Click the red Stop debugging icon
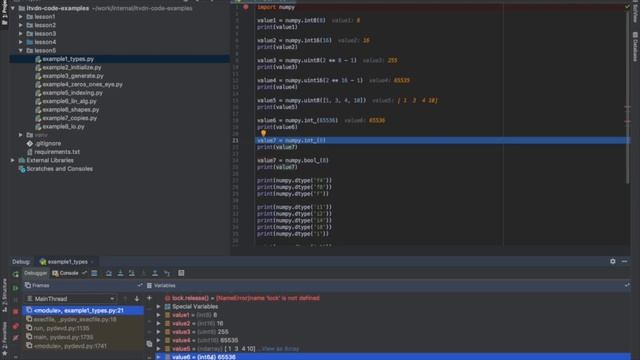 point(16,312)
